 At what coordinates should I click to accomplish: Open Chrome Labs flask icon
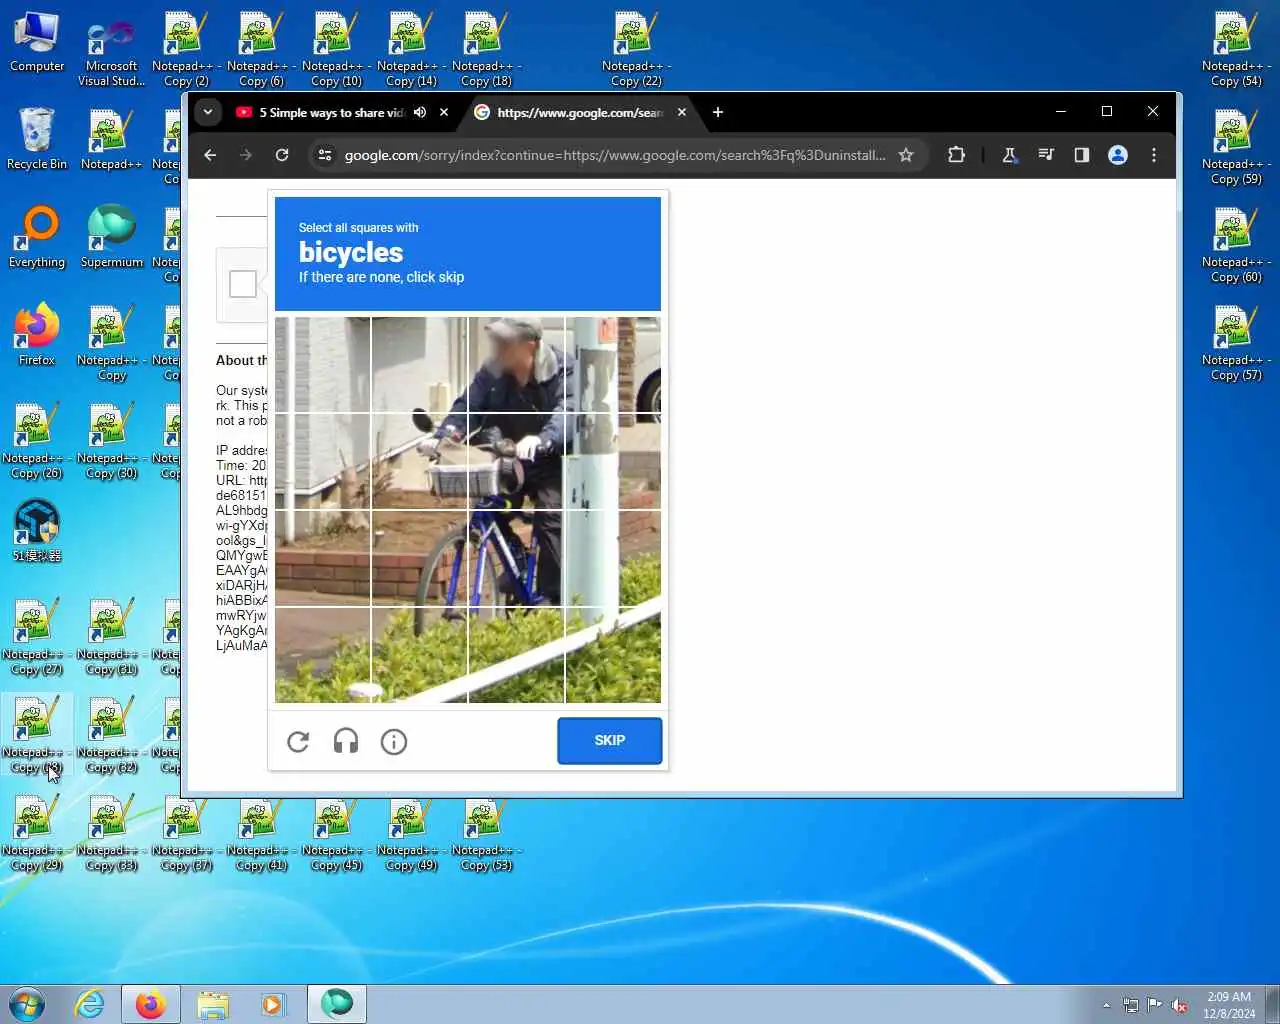pyautogui.click(x=1009, y=155)
